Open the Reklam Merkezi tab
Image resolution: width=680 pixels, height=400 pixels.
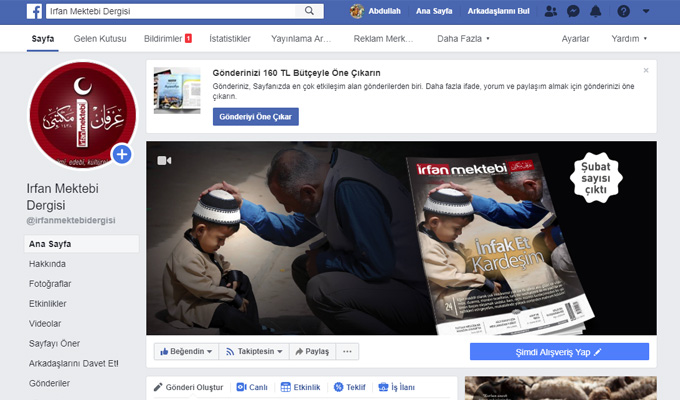point(383,39)
